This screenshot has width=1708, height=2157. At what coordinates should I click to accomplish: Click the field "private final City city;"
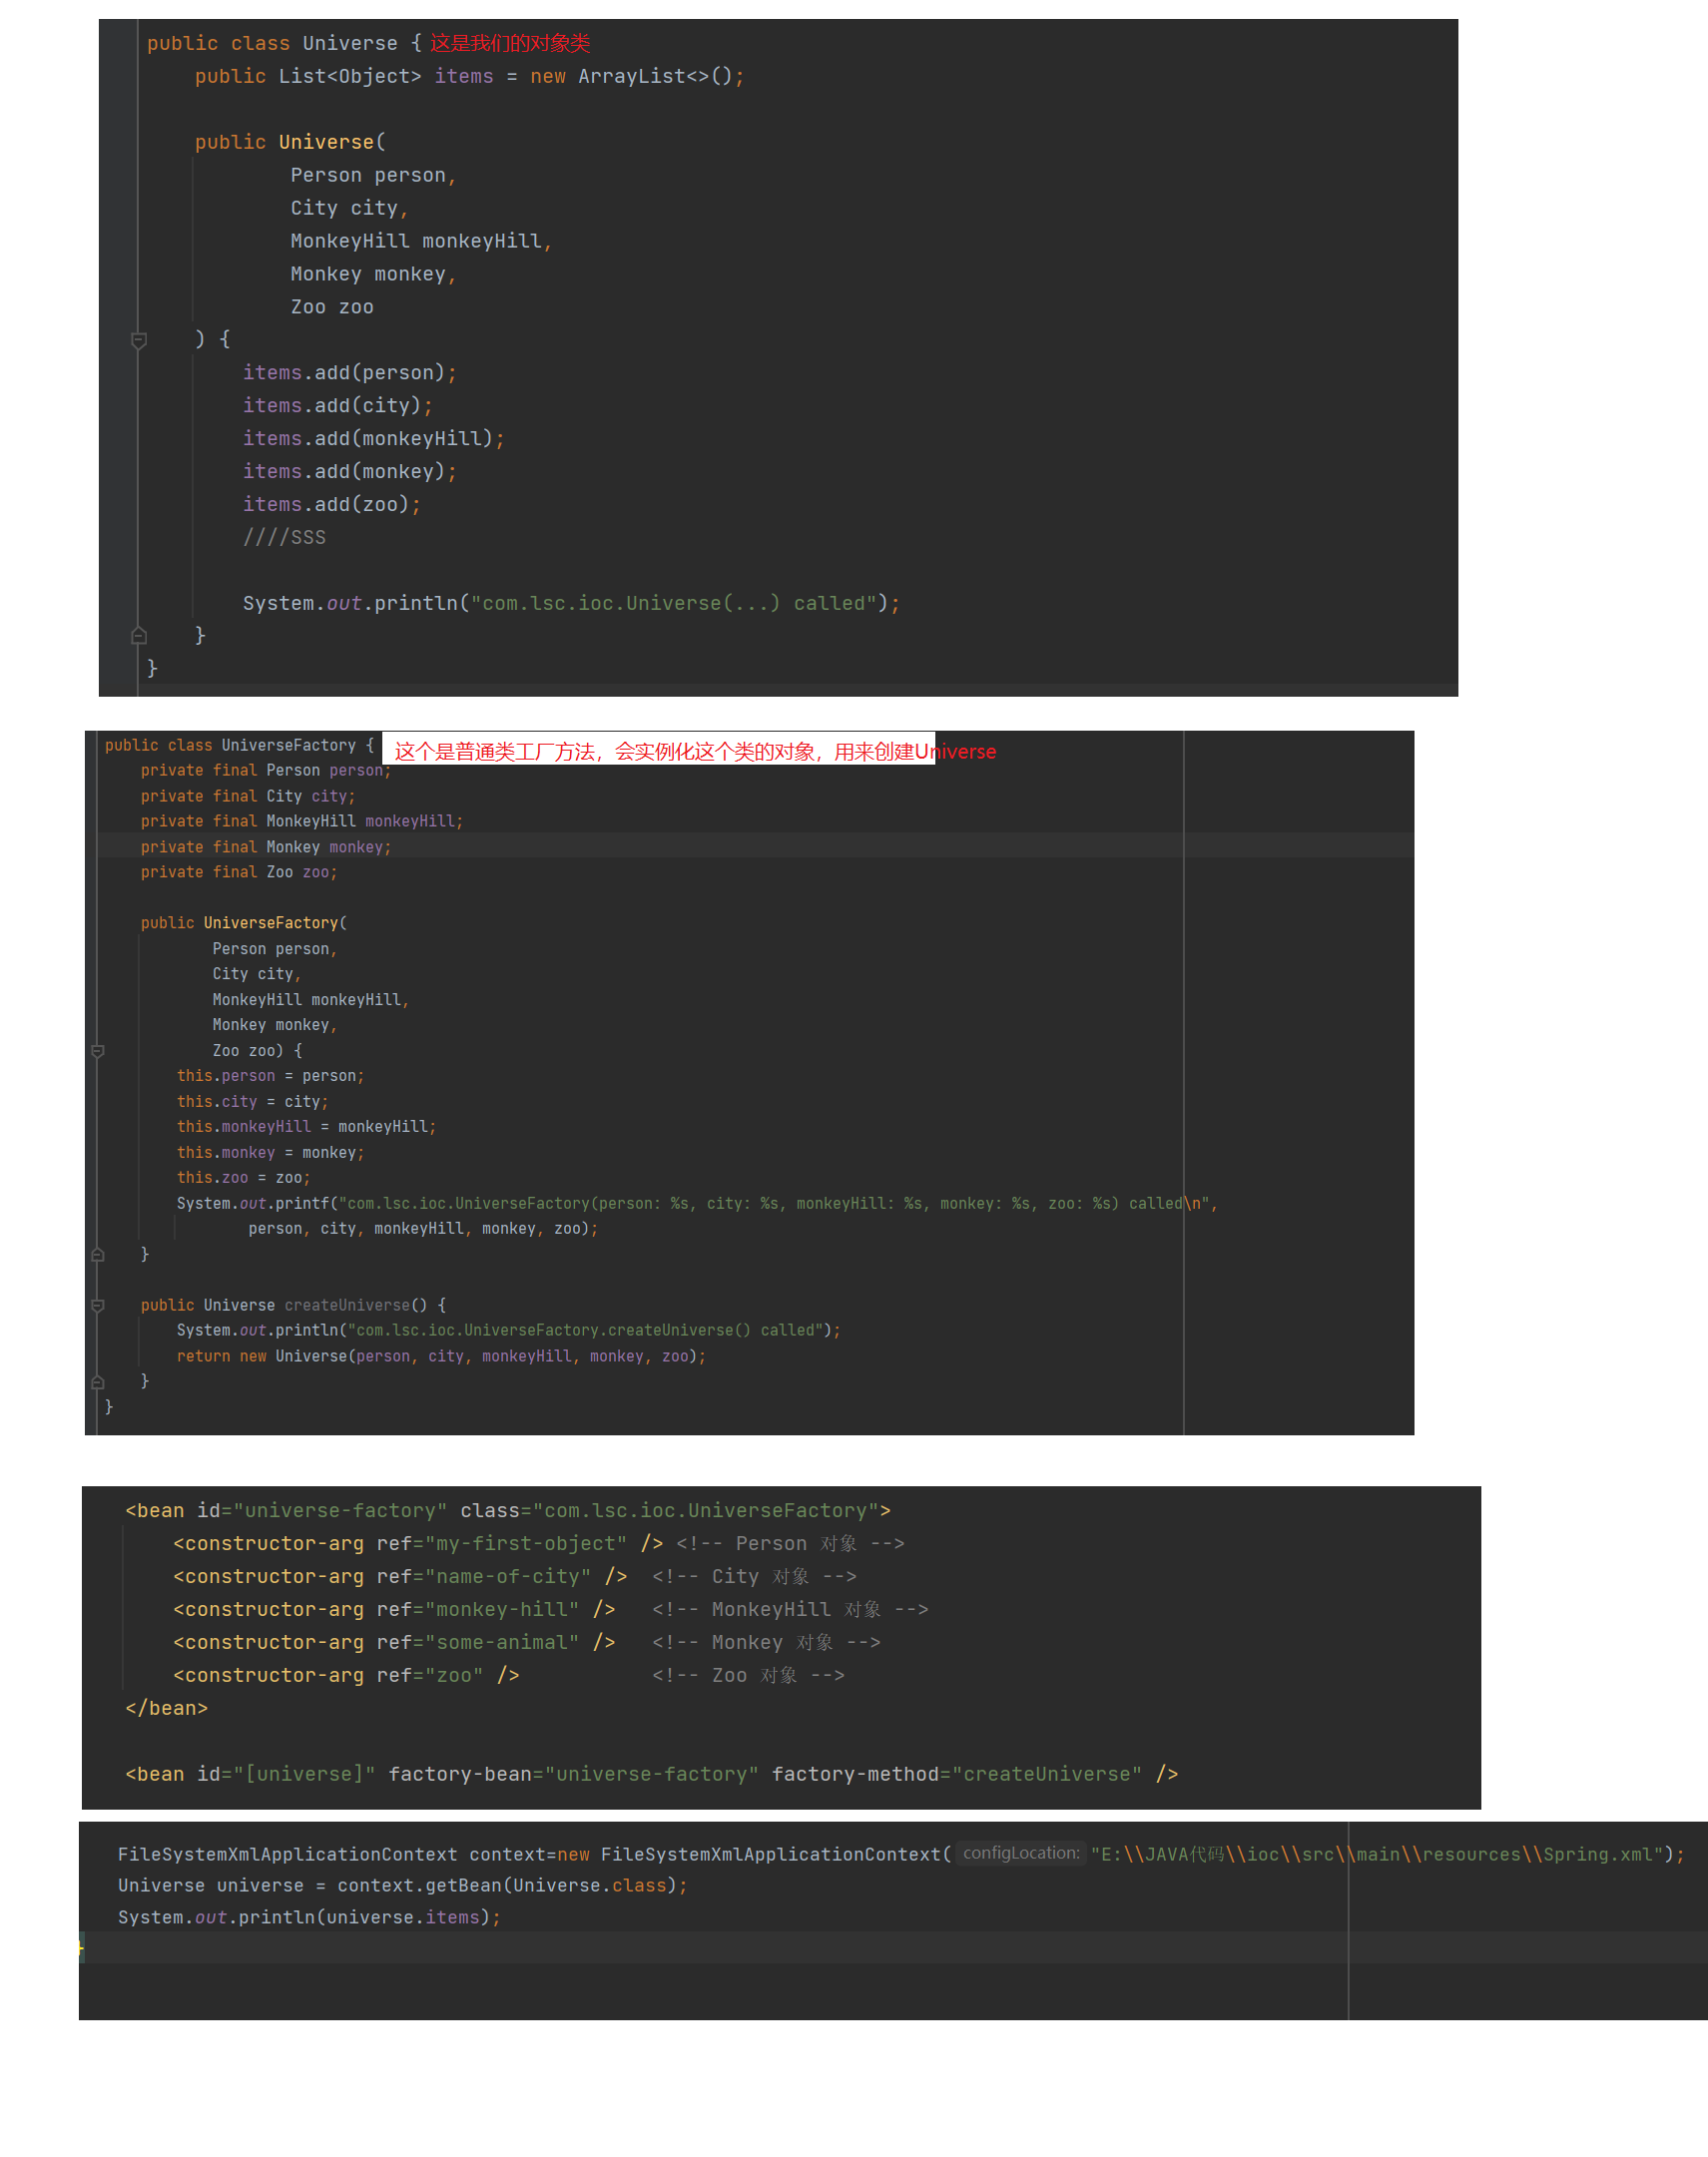[x=248, y=796]
